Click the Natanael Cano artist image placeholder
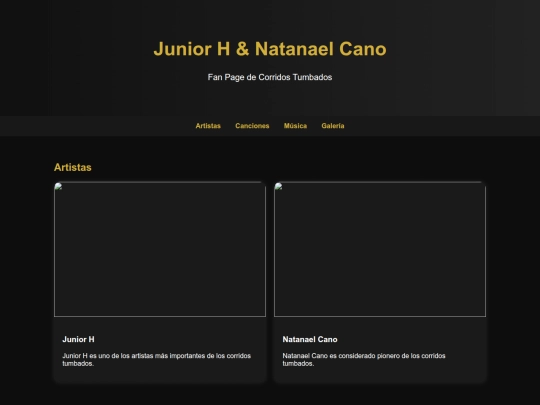540x405 pixels. pyautogui.click(x=380, y=249)
